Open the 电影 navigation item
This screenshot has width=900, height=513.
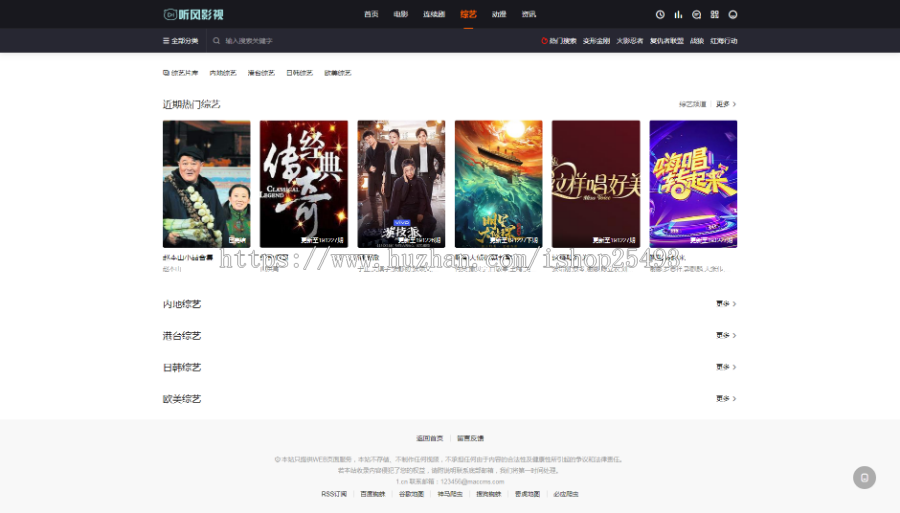(401, 14)
